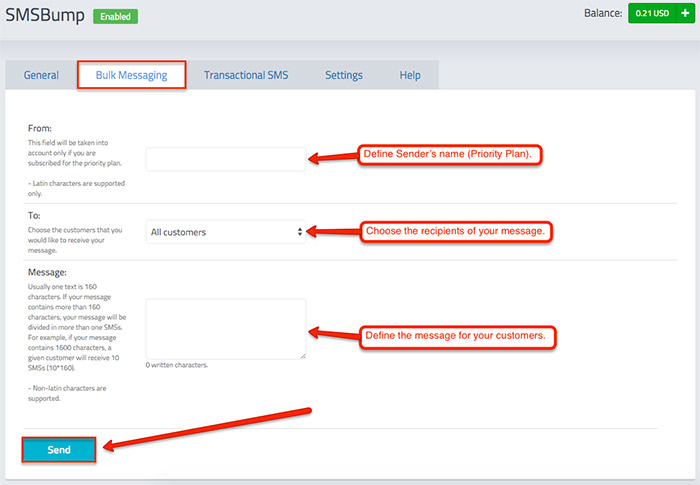Open the All customers recipients dropdown

(x=226, y=232)
